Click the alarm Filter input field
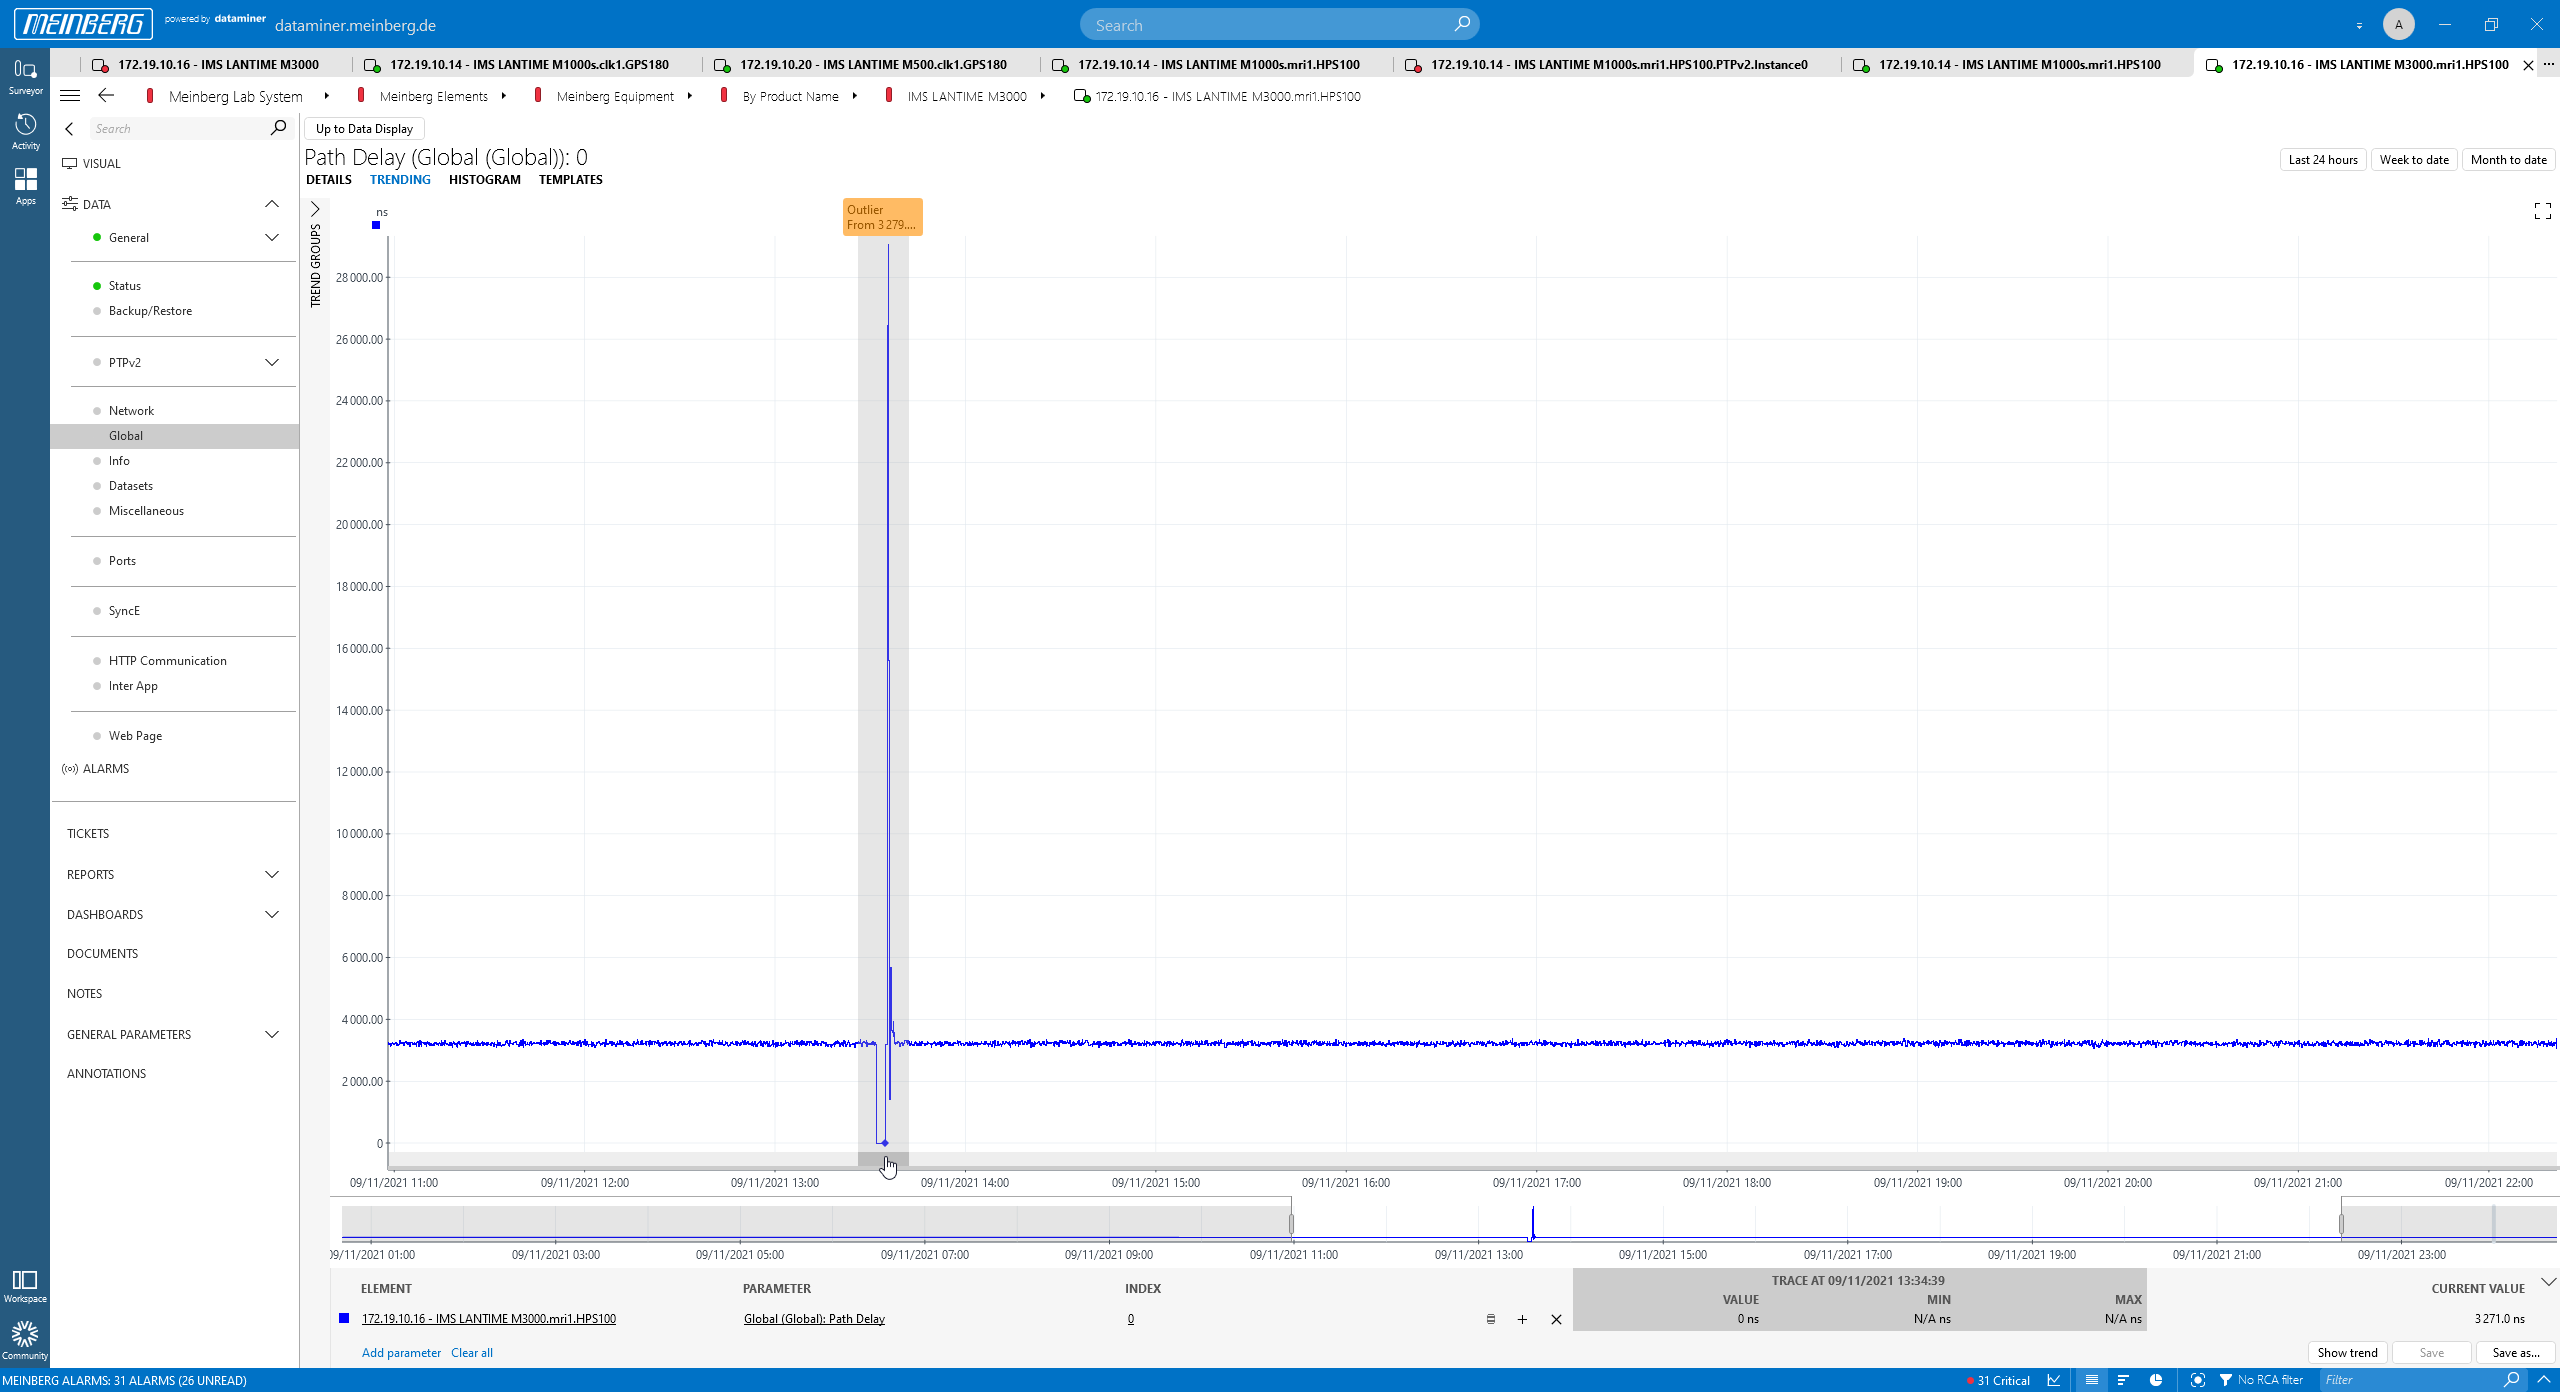The image size is (2560, 1392). pyautogui.click(x=2410, y=1380)
